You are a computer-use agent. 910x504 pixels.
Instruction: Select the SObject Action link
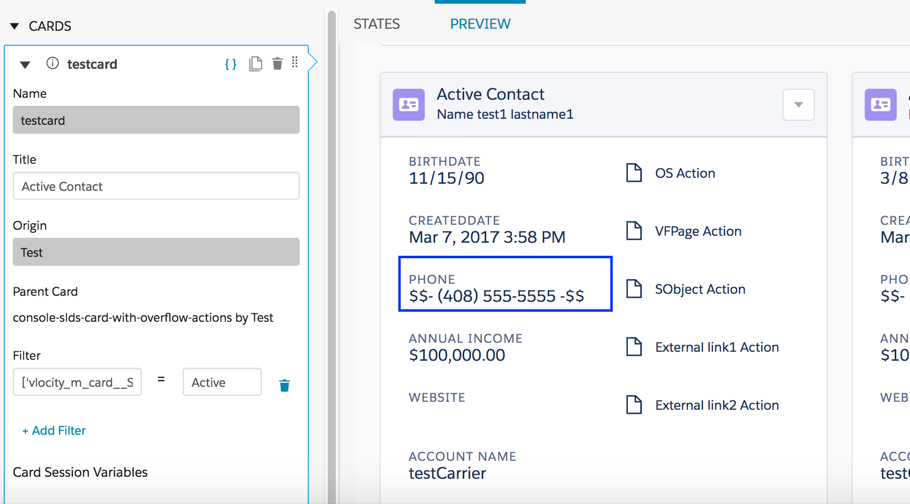tap(700, 289)
